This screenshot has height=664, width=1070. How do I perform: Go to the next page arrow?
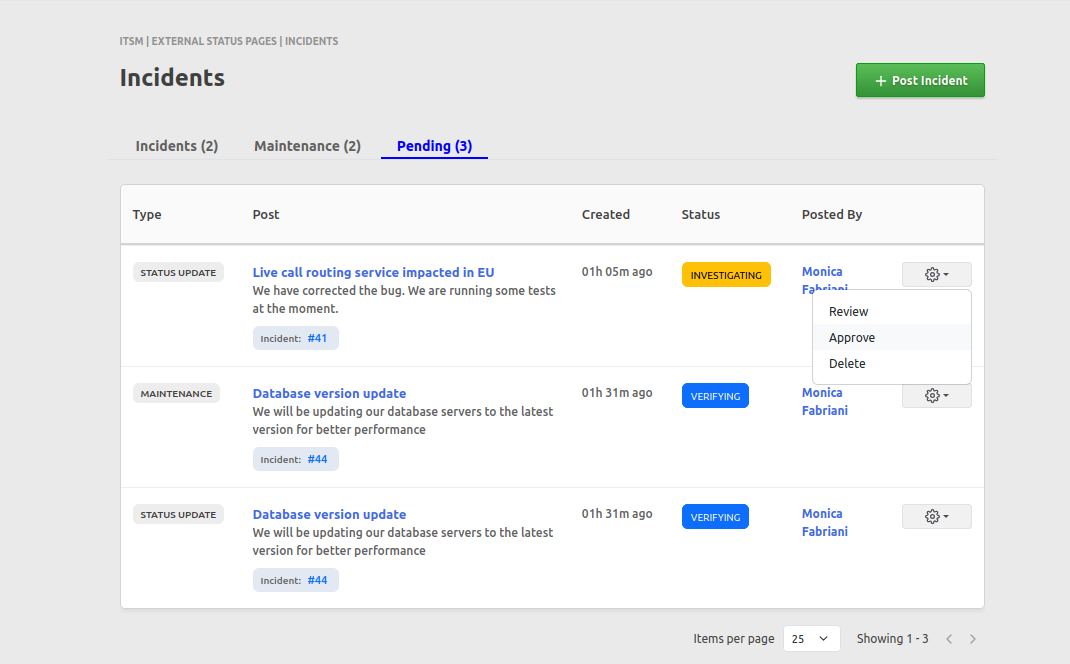(x=973, y=639)
